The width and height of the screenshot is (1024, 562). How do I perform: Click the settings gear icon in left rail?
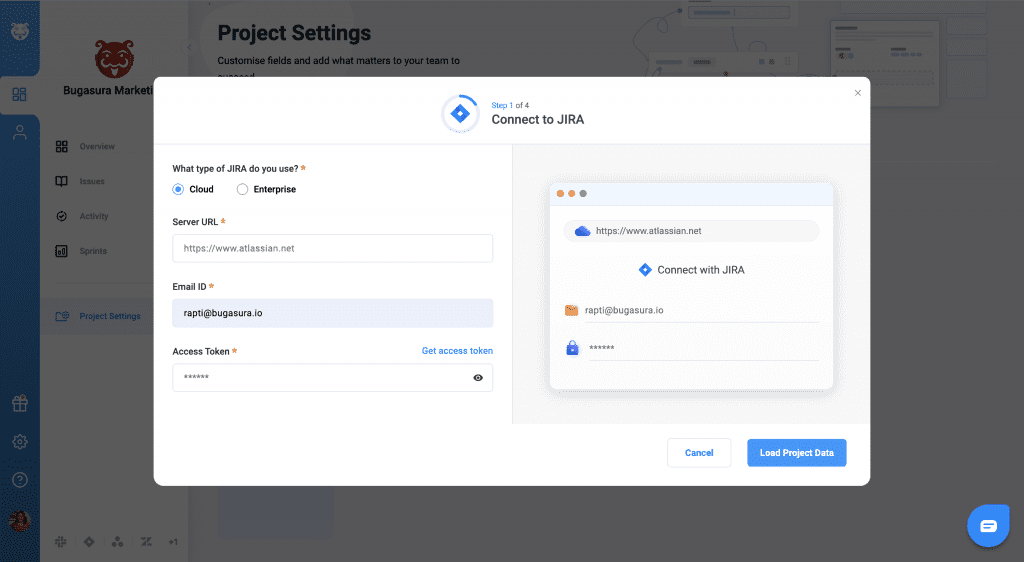tap(20, 442)
